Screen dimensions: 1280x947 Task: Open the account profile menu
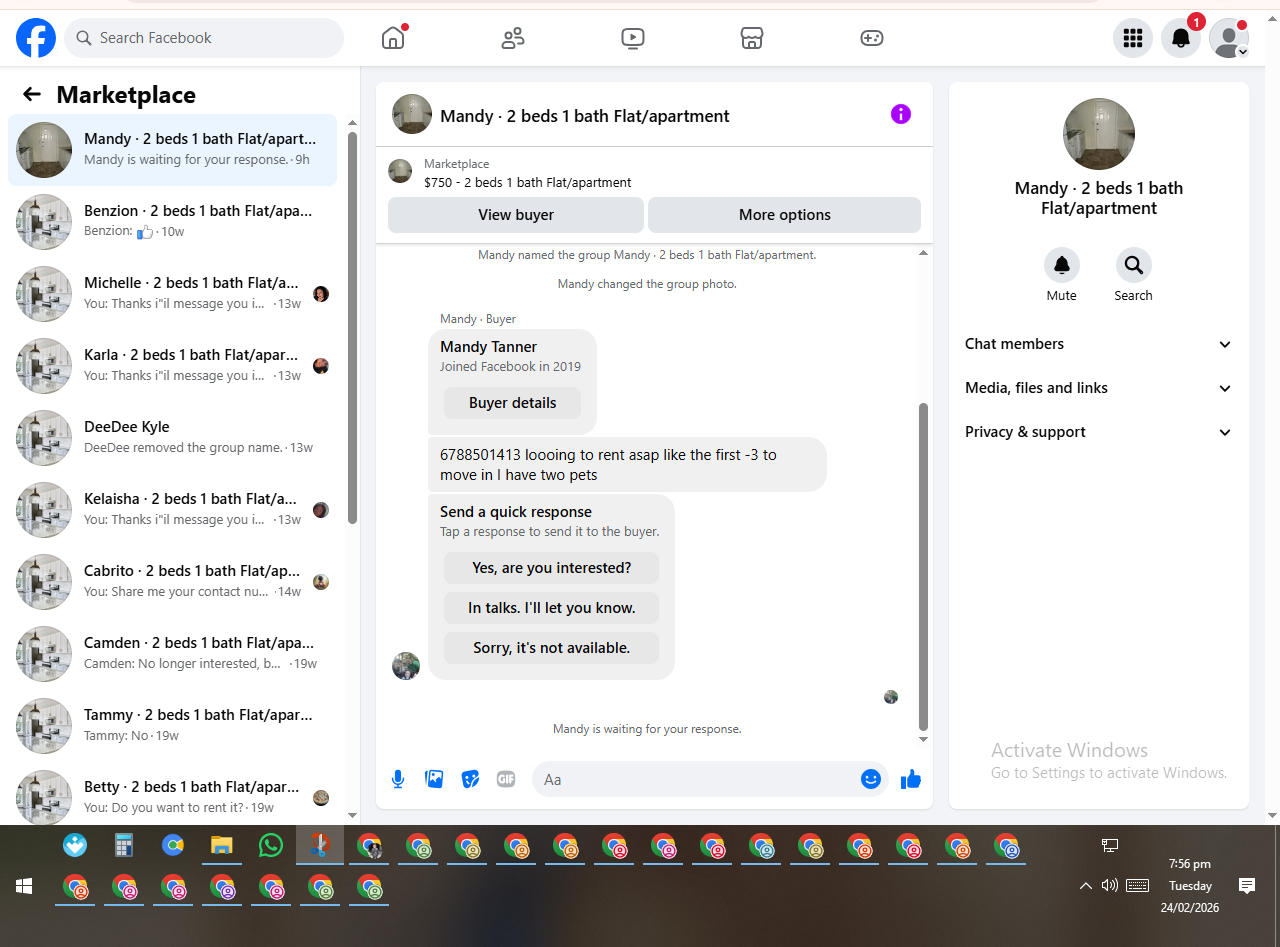pyautogui.click(x=1229, y=38)
